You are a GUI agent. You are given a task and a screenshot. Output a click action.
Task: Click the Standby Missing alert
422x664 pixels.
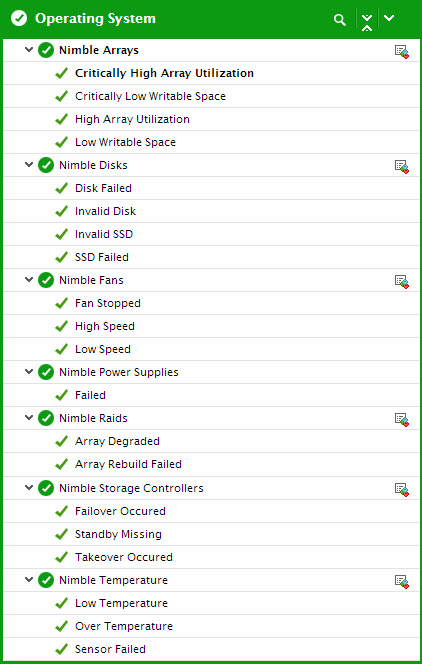pyautogui.click(x=118, y=534)
